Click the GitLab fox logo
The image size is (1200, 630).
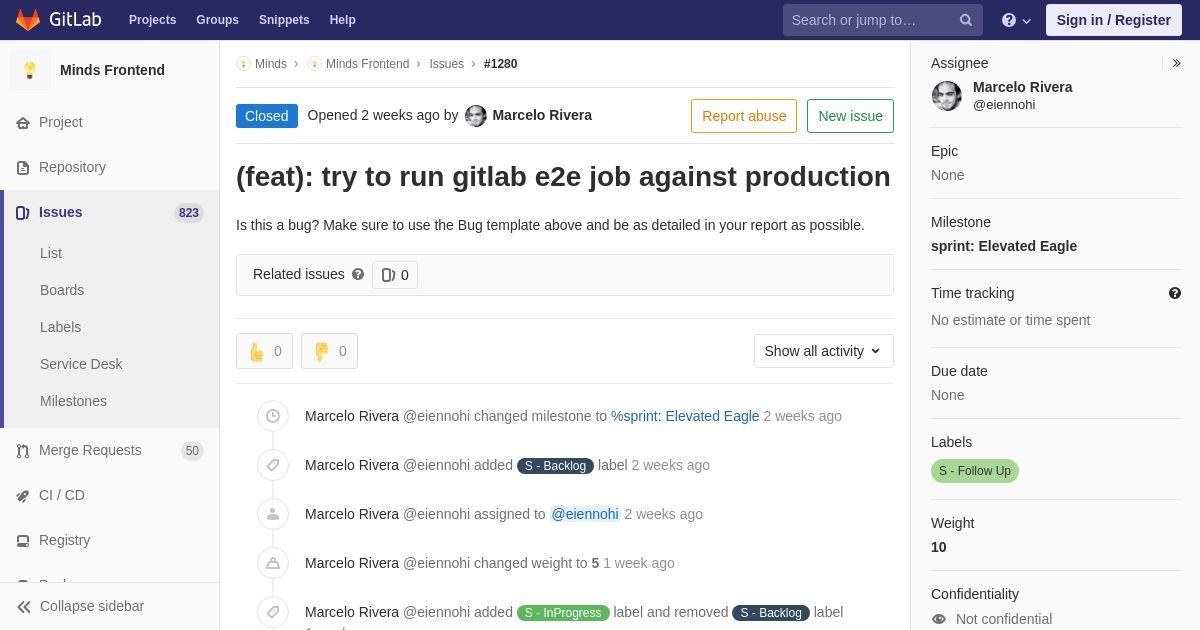tap(28, 20)
